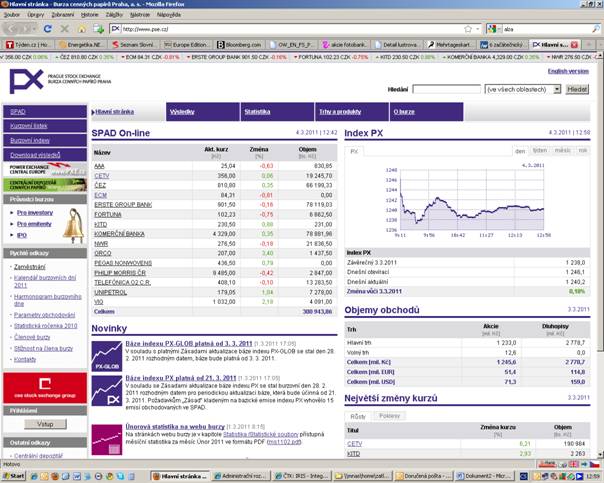Open the Úpravy menu
Image resolution: width=604 pixels, height=483 pixels.
pos(35,15)
